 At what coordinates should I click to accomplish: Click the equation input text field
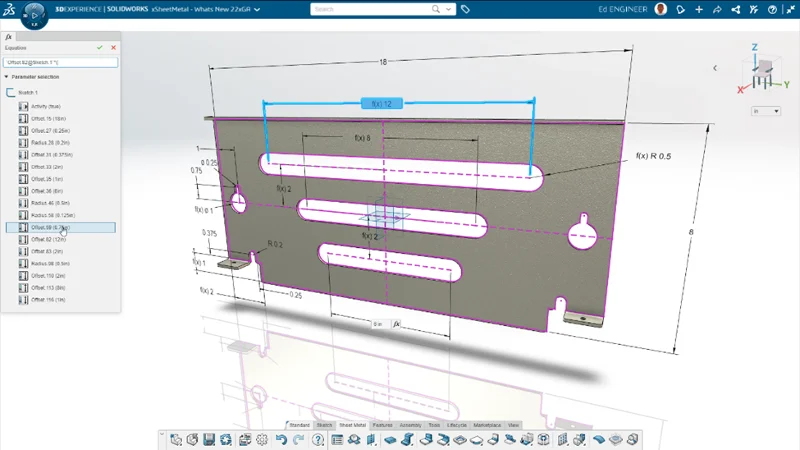pyautogui.click(x=60, y=62)
